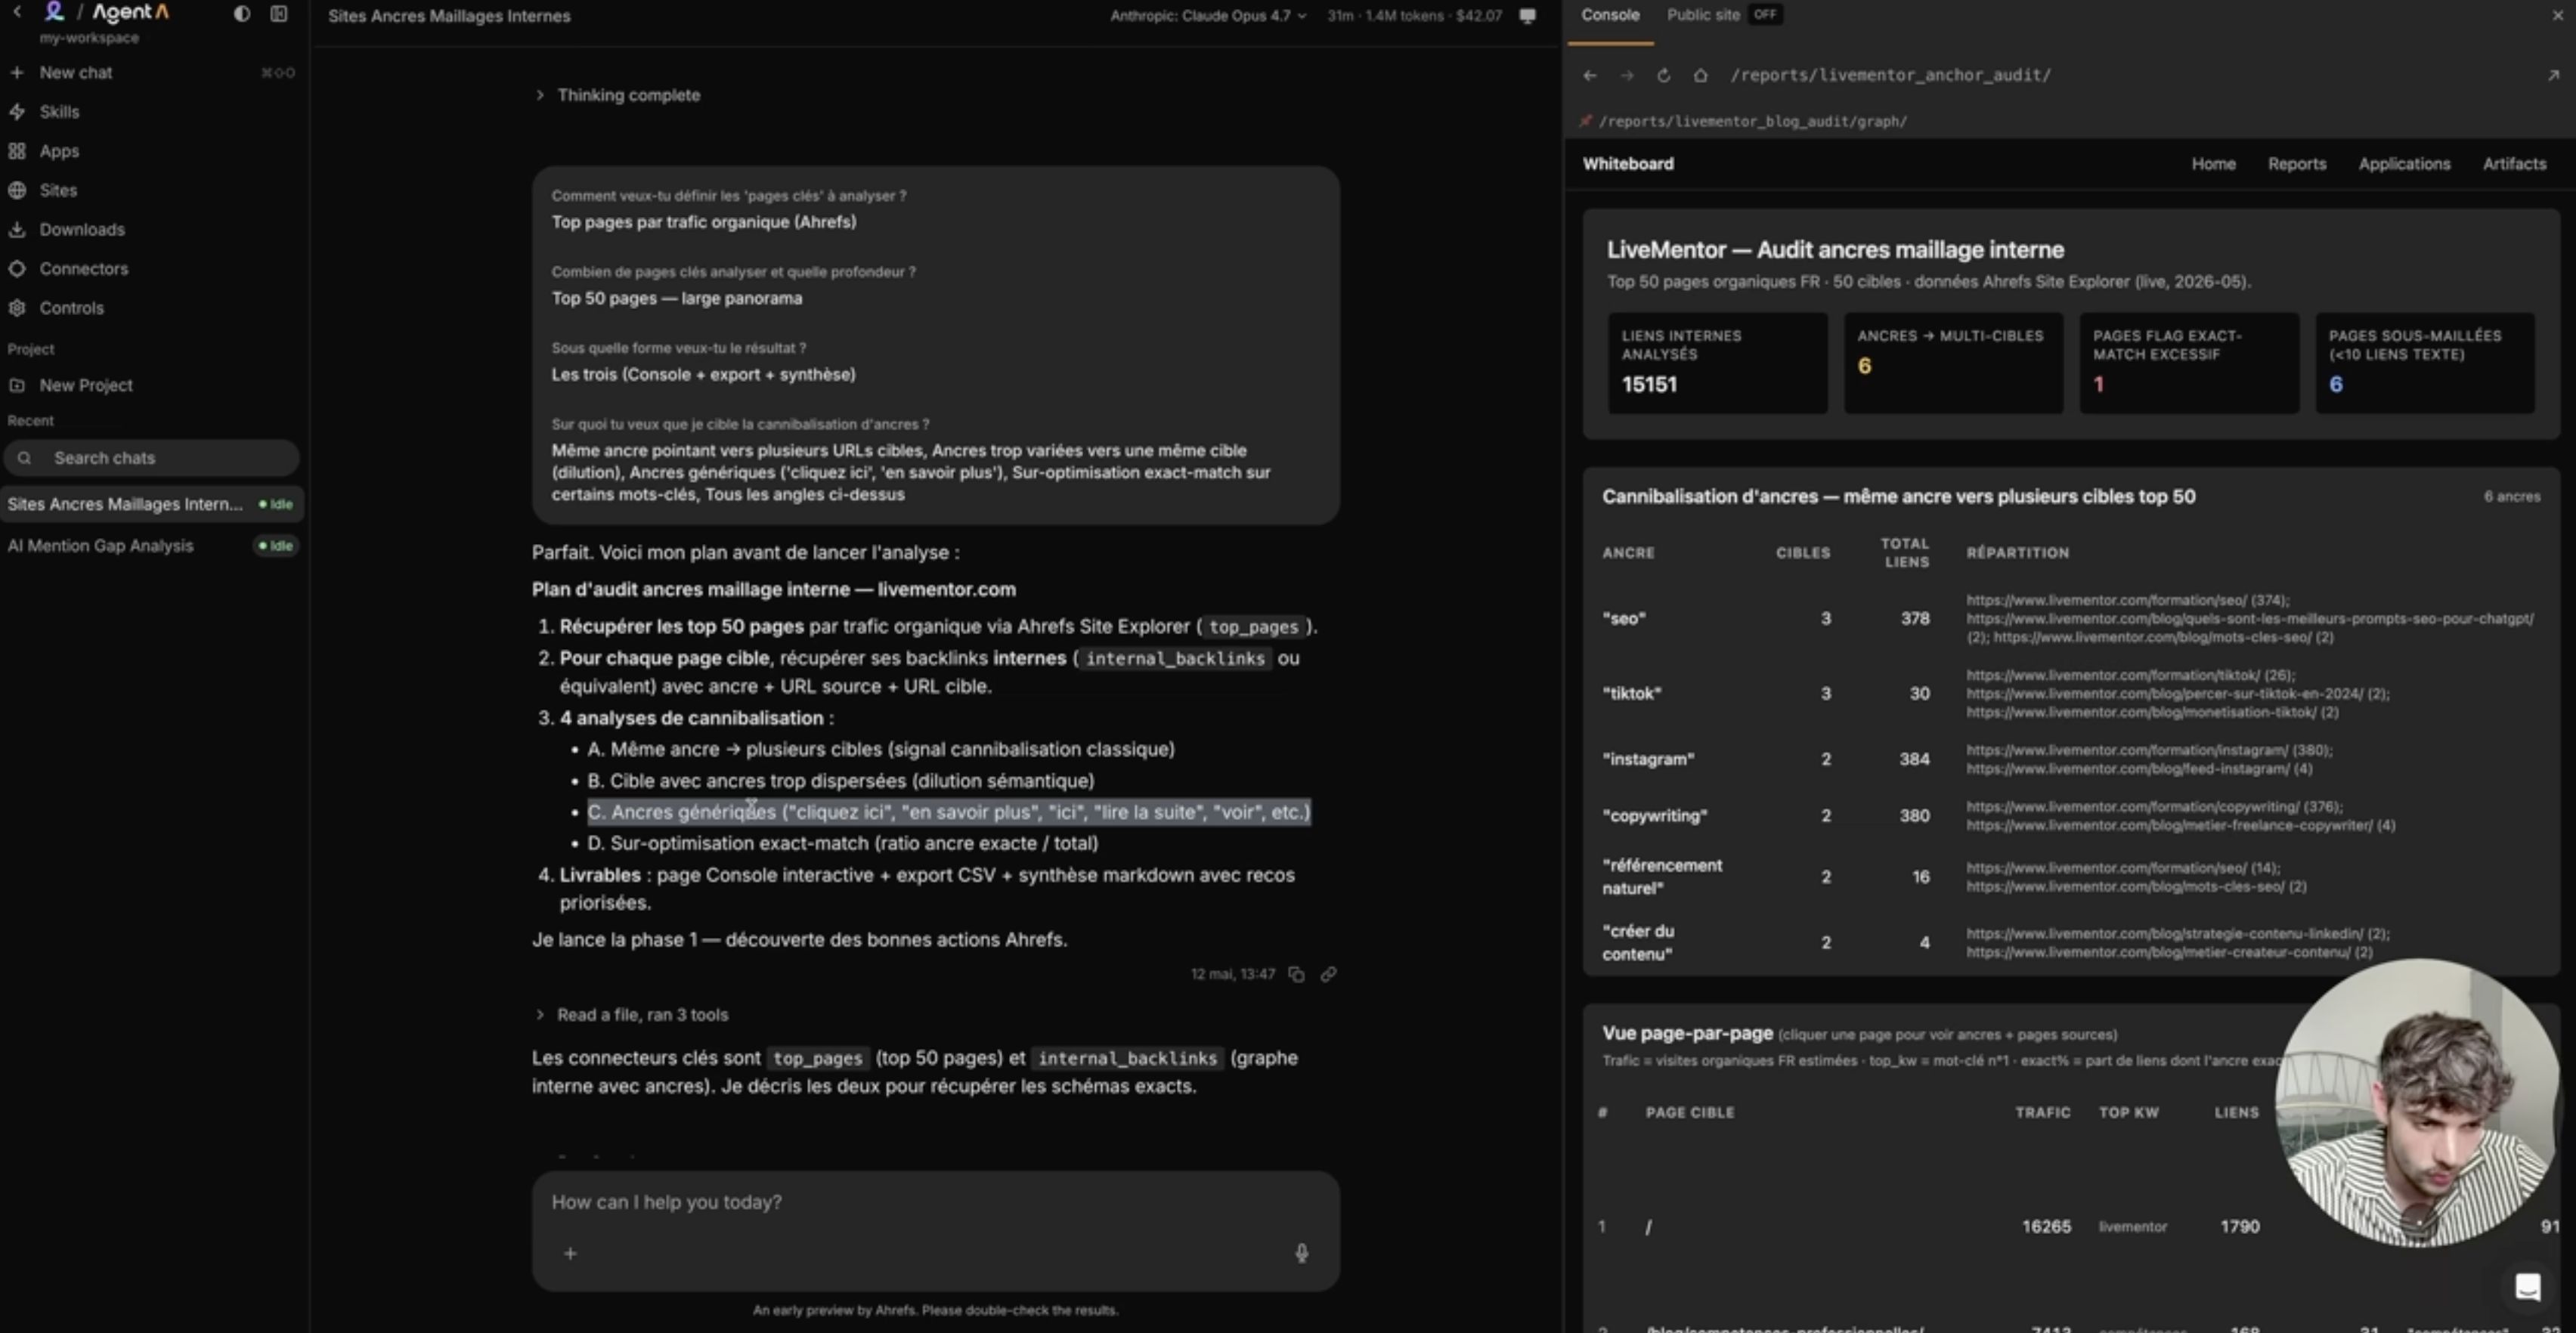This screenshot has width=2576, height=1333.
Task: Open the workspace avatar icon
Action: pyautogui.click(x=54, y=12)
